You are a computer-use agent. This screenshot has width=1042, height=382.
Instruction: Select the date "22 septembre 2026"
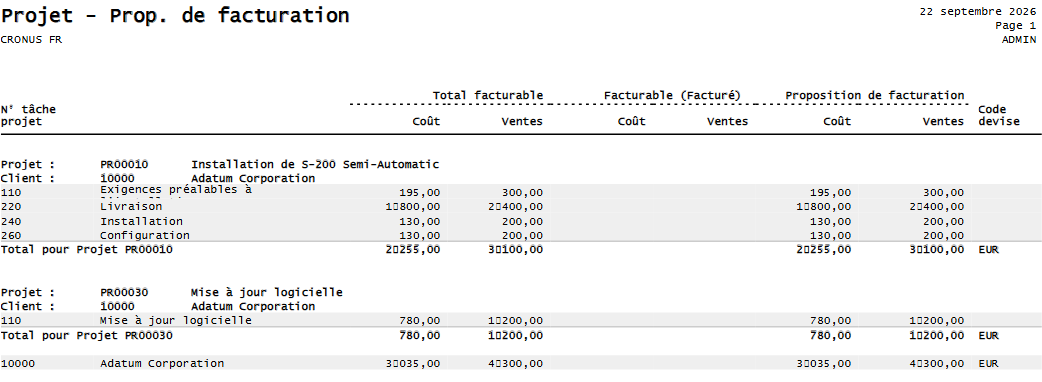(978, 11)
